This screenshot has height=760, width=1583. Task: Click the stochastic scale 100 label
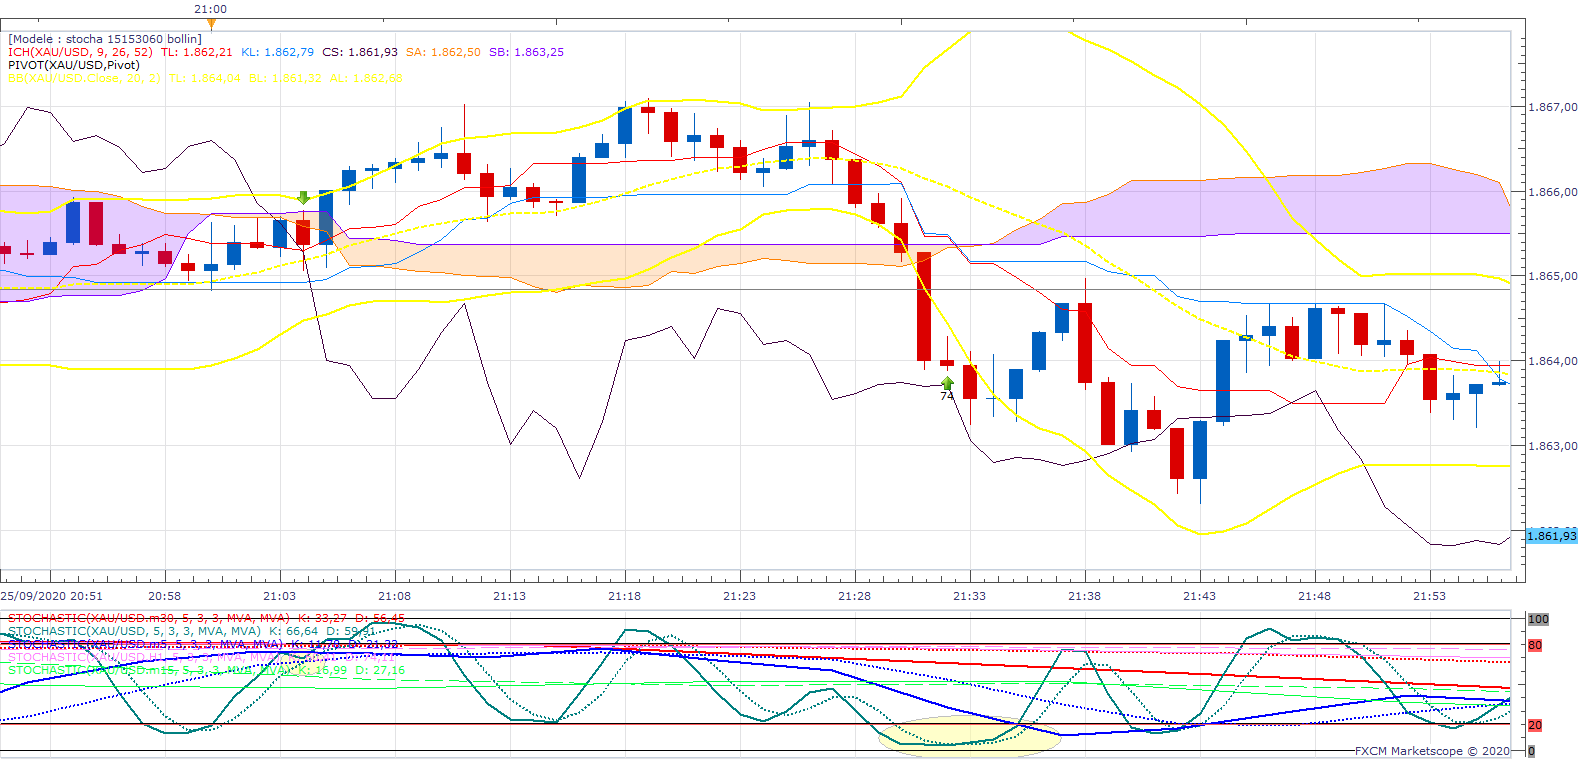(x=1538, y=619)
